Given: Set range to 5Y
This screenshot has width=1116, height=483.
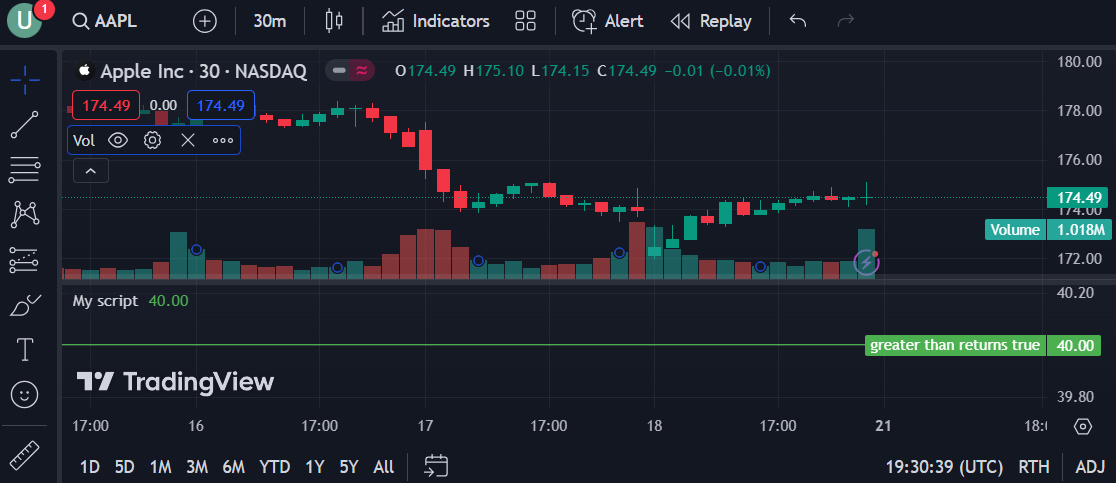Looking at the screenshot, I should [x=349, y=467].
